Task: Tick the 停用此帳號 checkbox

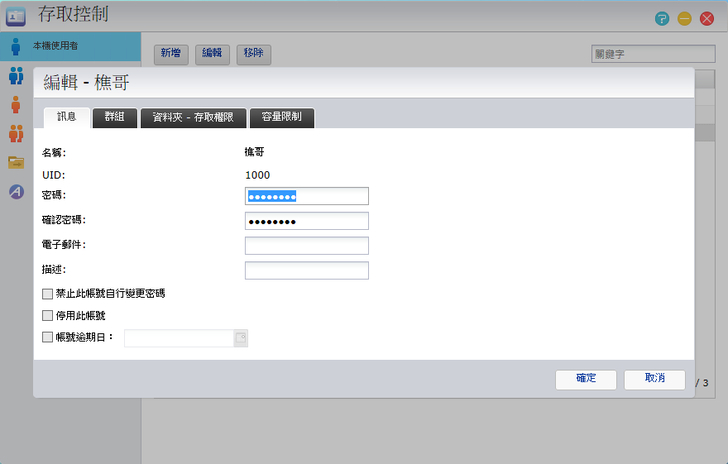Action: (47, 315)
